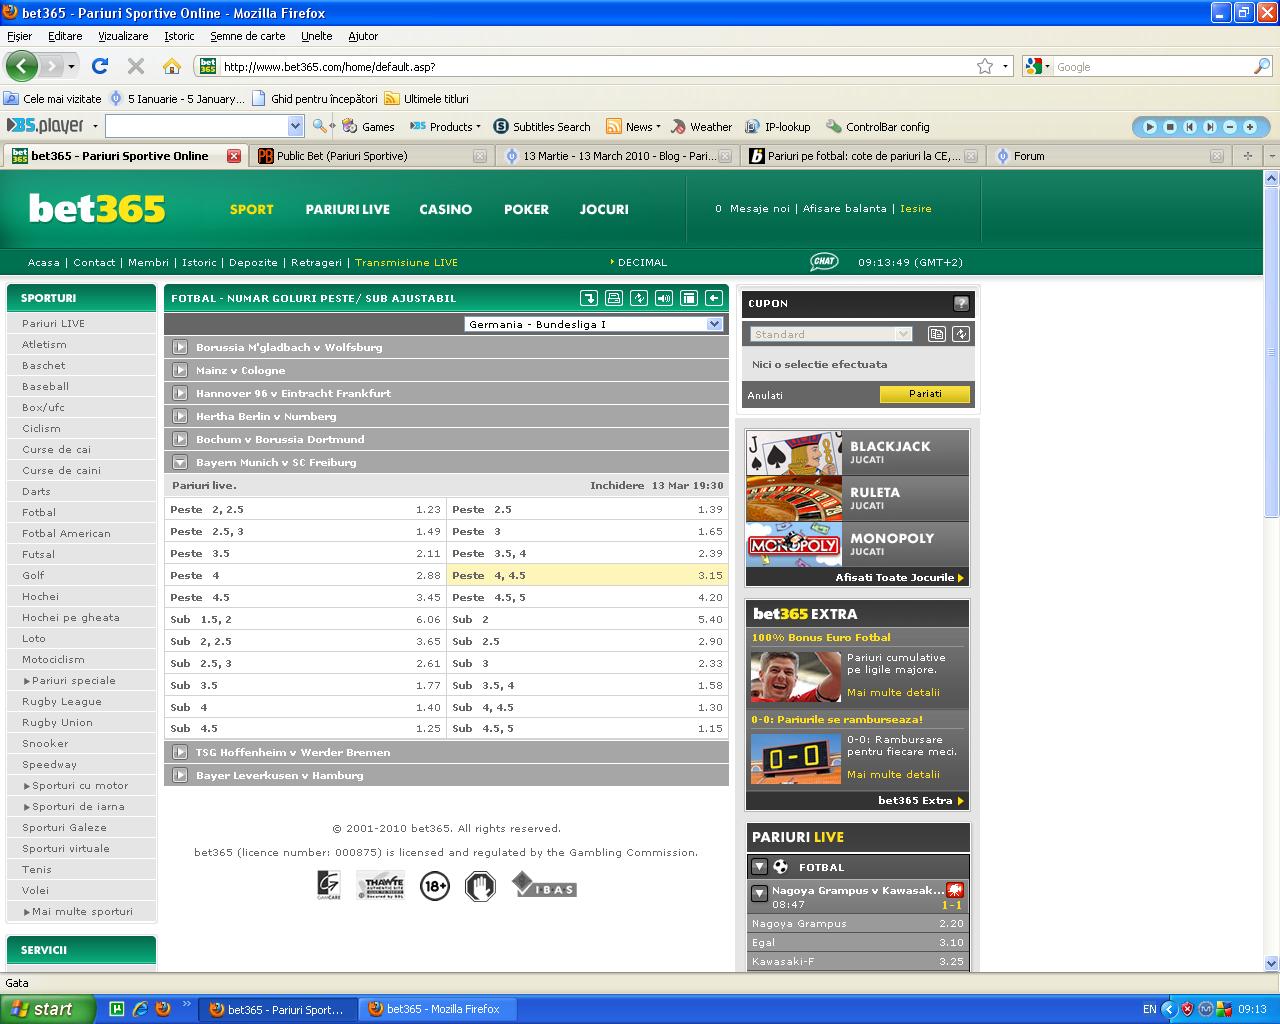Open Subtitles Search in B5 toolbar

click(542, 127)
